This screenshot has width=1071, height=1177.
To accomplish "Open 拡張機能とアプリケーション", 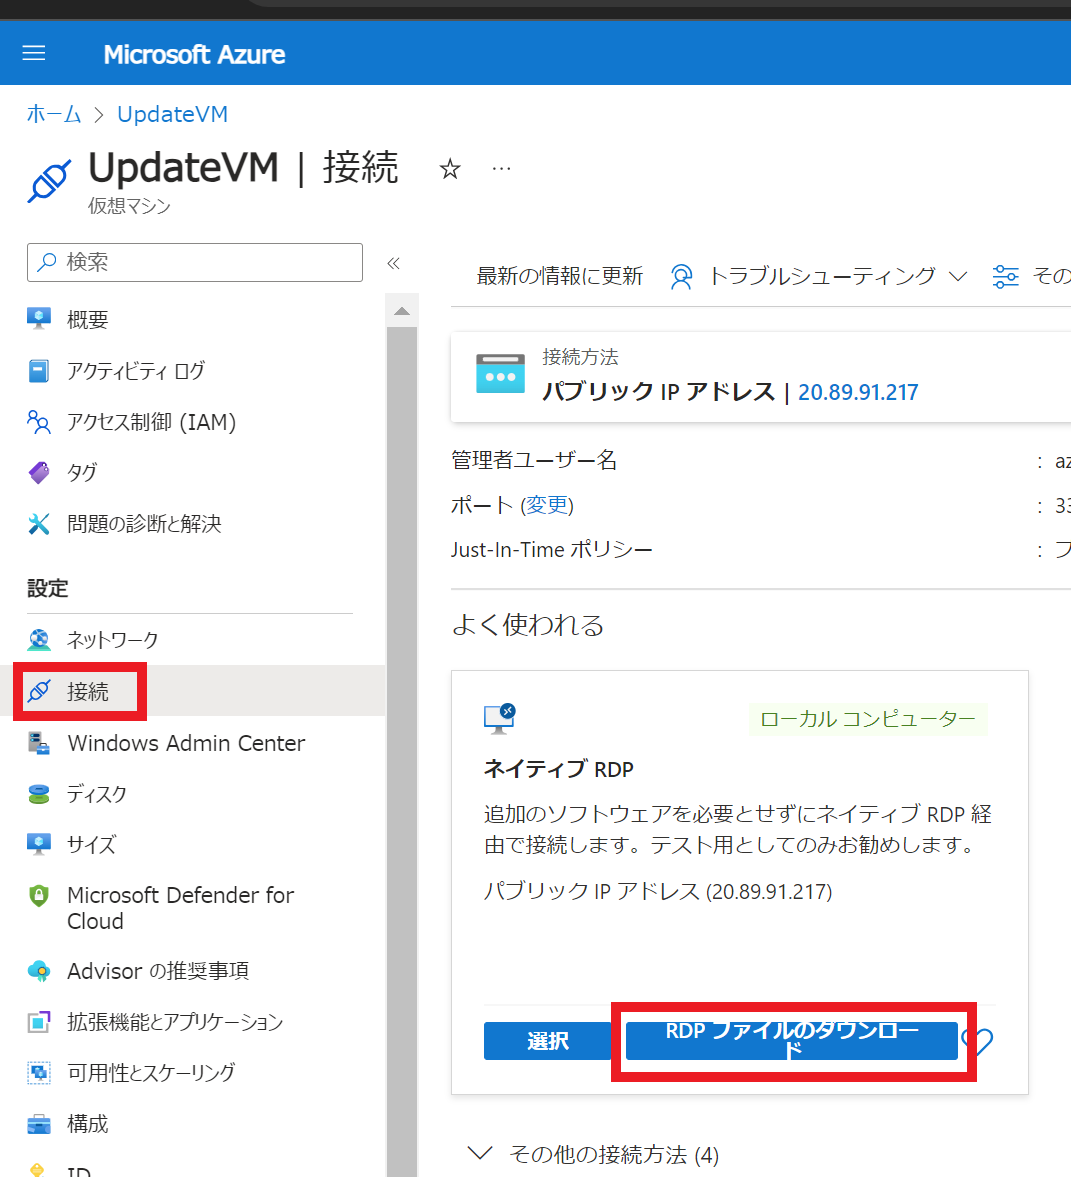I will [175, 1022].
